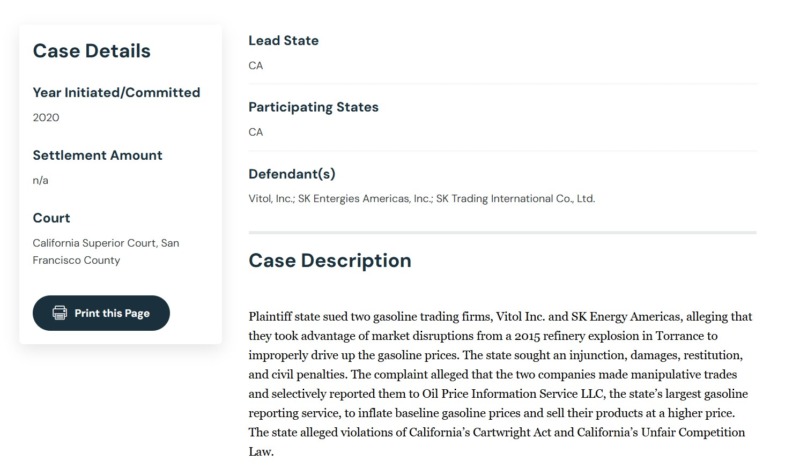Click the Participating States heading
The image size is (800, 475).
(x=313, y=107)
